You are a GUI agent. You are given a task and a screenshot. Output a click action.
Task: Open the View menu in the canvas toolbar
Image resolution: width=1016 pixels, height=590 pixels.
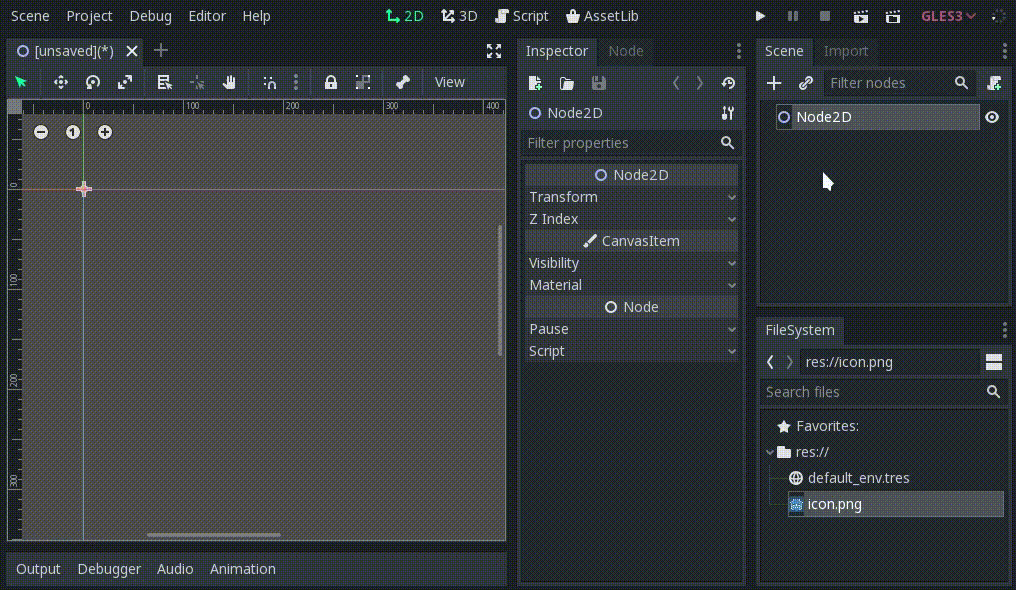pyautogui.click(x=449, y=82)
